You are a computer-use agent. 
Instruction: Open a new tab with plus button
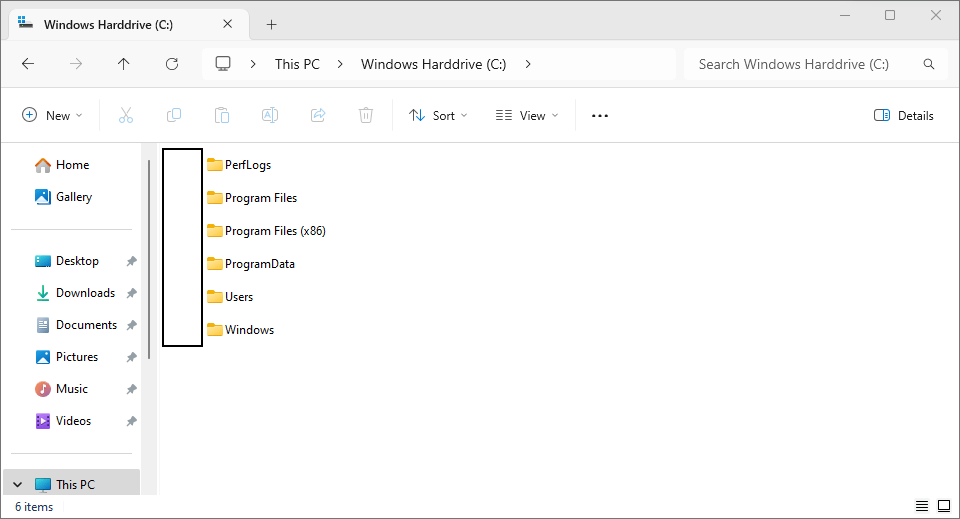tap(272, 24)
